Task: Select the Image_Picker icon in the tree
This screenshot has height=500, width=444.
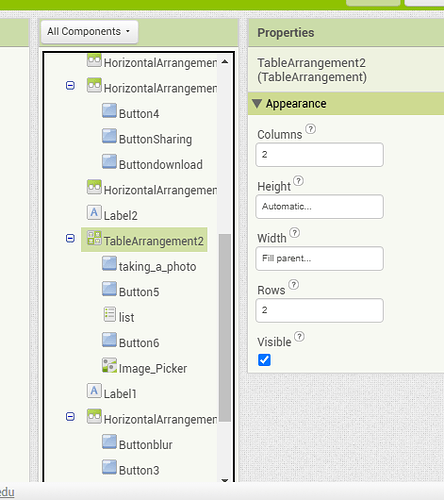Action: coord(109,365)
